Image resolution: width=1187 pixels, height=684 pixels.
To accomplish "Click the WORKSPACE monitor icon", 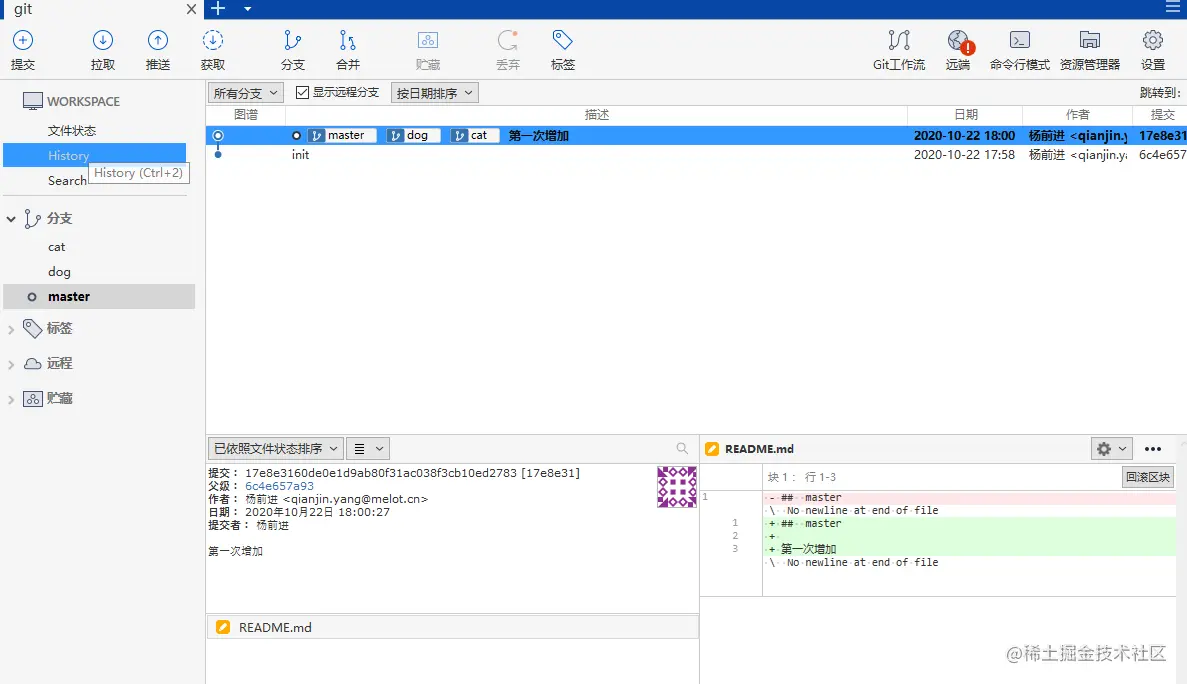I will [x=33, y=101].
